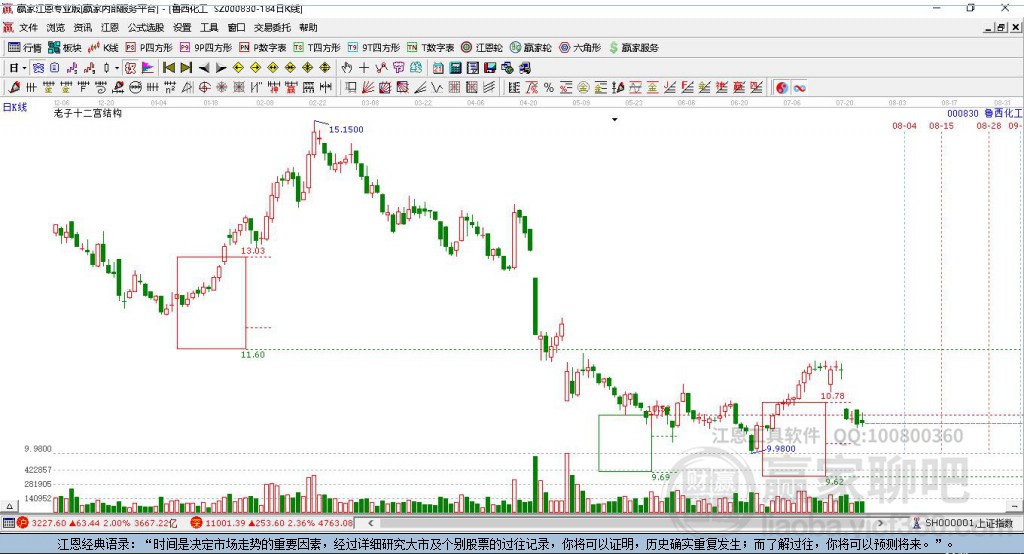This screenshot has width=1024, height=554.
Task: Select the red target circle tool
Action: click(x=204, y=88)
